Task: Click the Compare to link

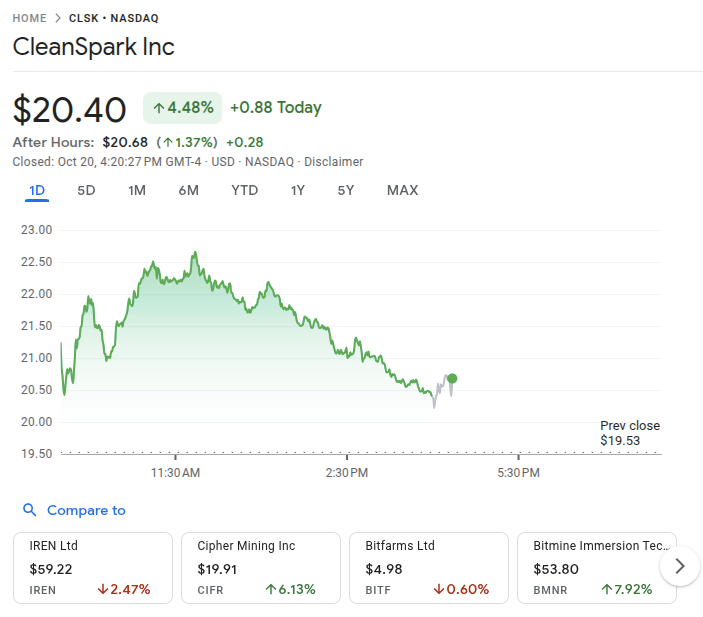Action: click(86, 510)
